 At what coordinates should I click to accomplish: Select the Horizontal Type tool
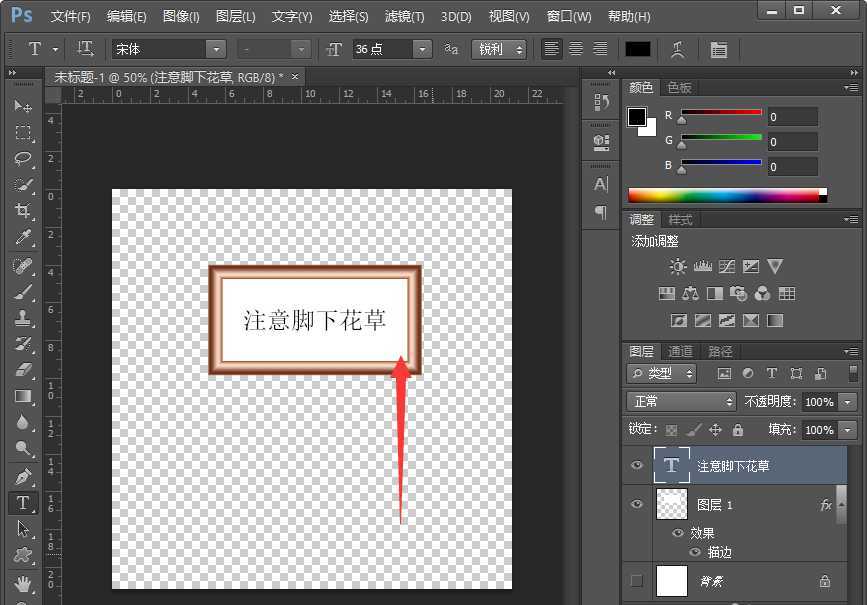pyautogui.click(x=24, y=503)
